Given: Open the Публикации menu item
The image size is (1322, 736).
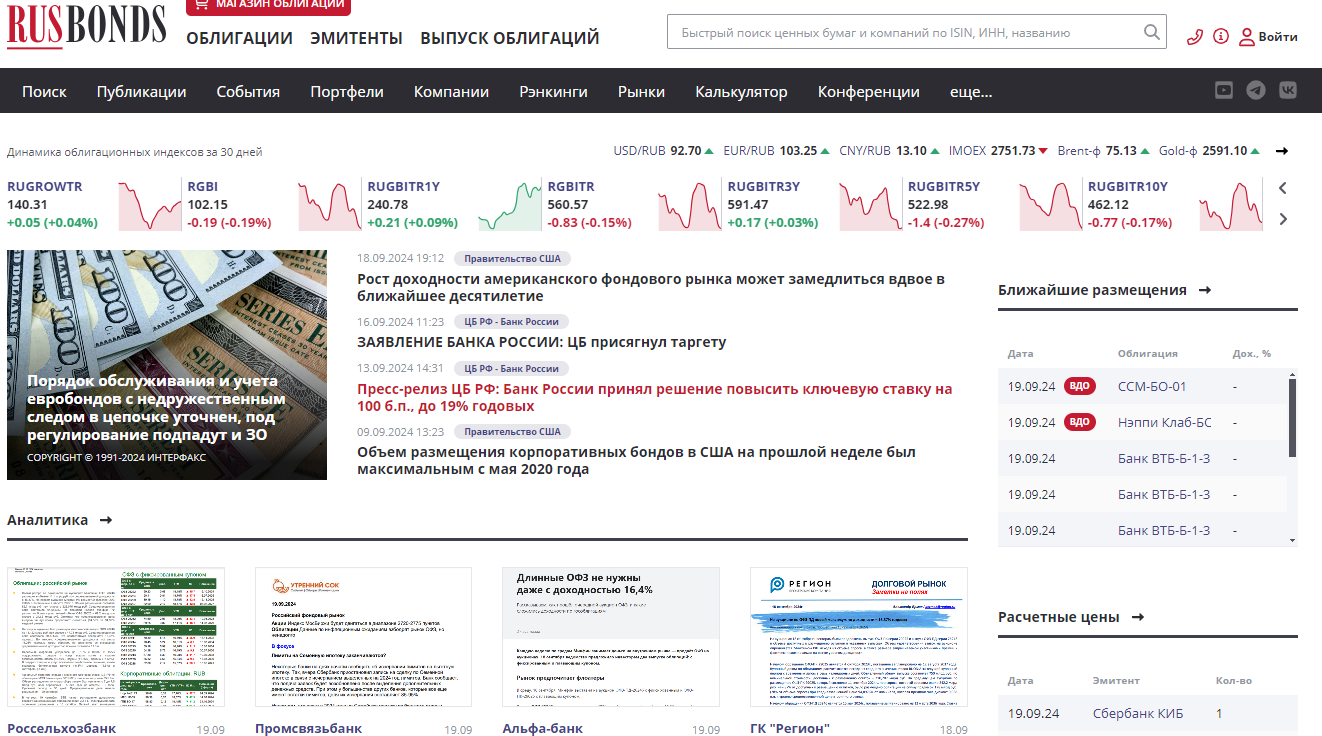Looking at the screenshot, I should click(x=142, y=91).
